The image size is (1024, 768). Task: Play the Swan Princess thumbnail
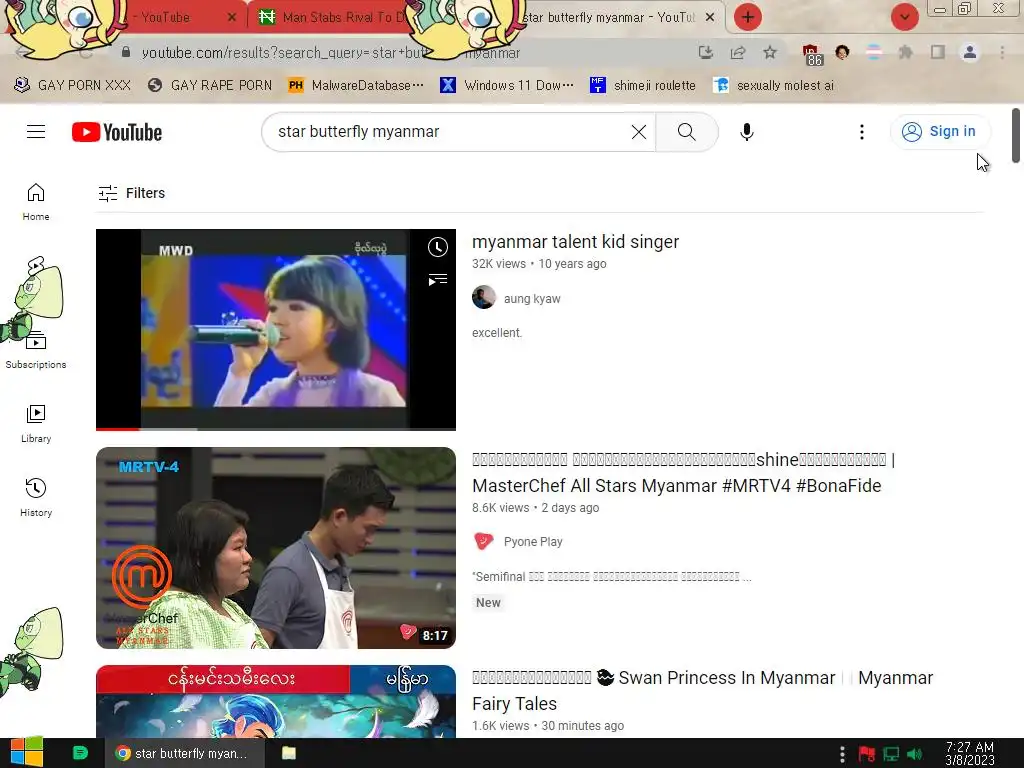click(276, 701)
